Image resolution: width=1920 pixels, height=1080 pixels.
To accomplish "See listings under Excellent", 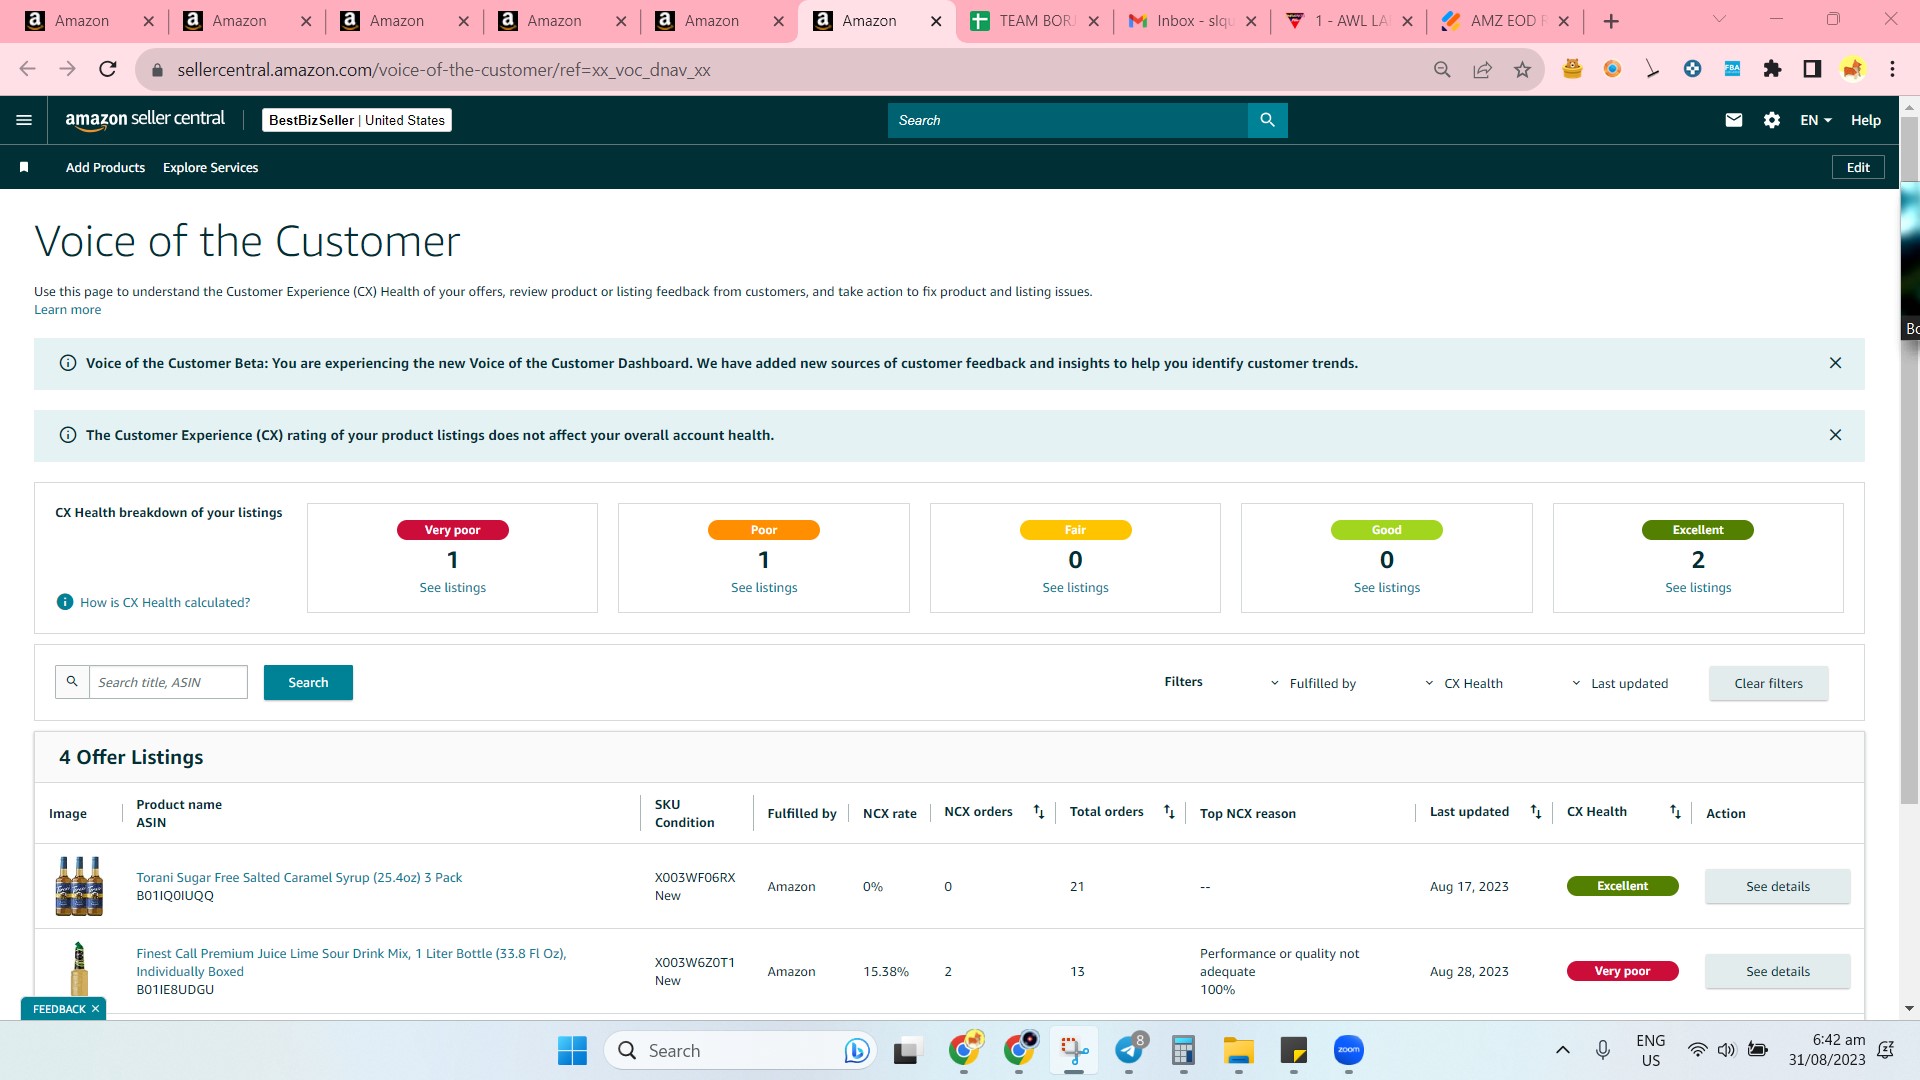I will (x=1698, y=587).
